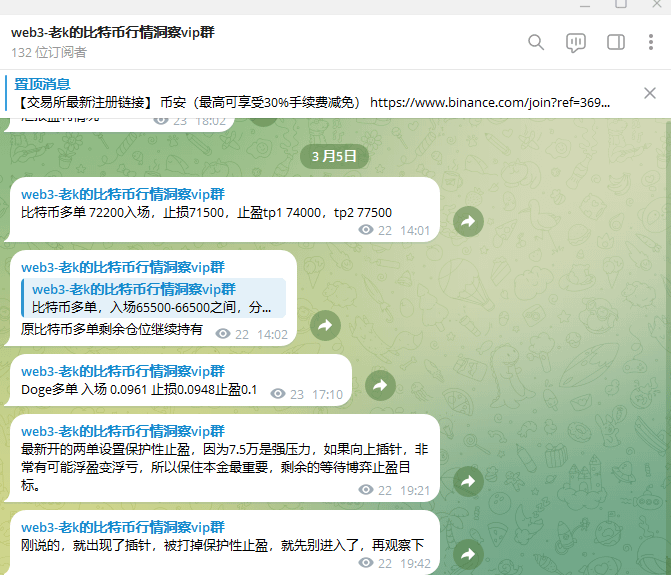671x575 pixels.
Task: Click the views eye icon on 14:01 message
Action: pyautogui.click(x=365, y=230)
